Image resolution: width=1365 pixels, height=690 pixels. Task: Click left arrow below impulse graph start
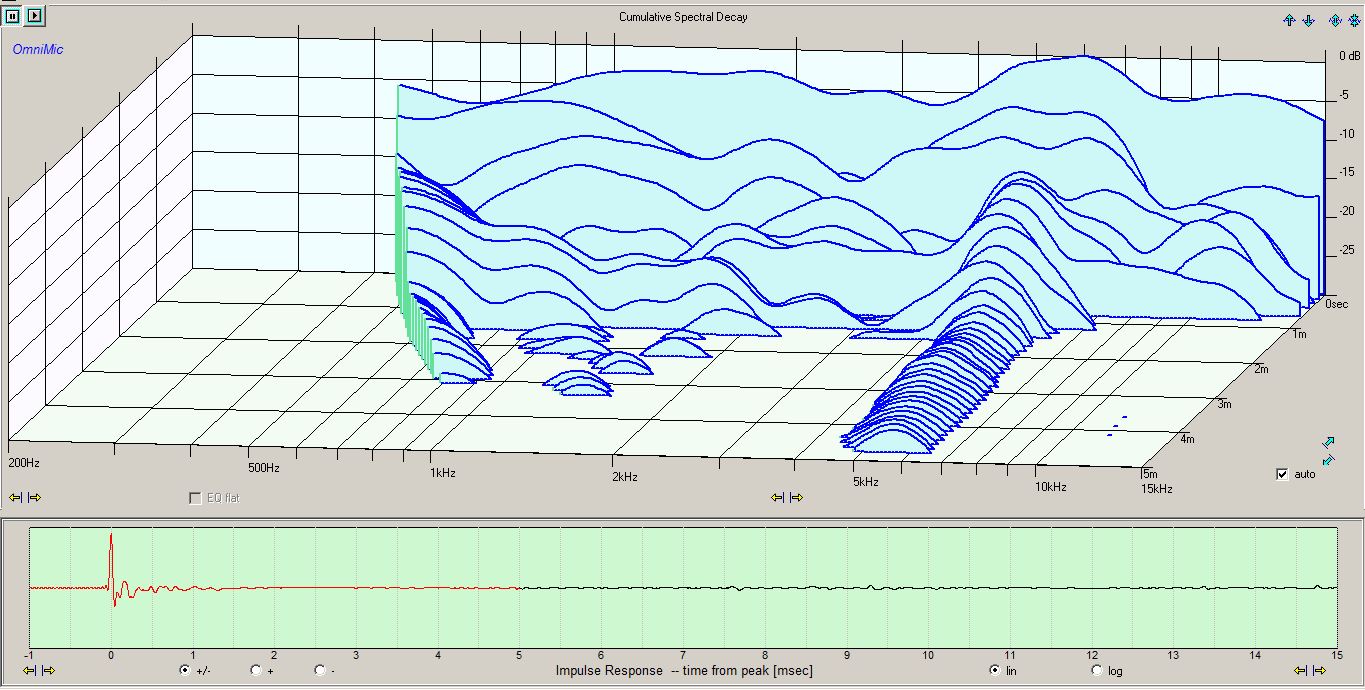pos(27,670)
